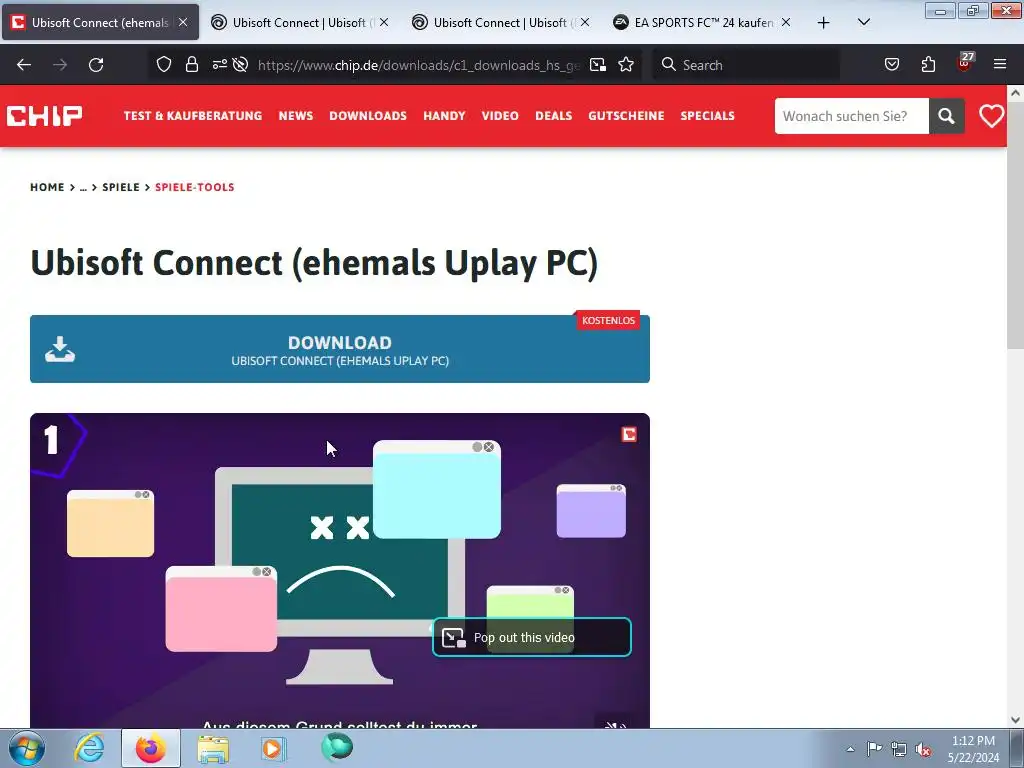Open the Firefox extensions puzzle icon
The image size is (1024, 768).
pos(928,64)
